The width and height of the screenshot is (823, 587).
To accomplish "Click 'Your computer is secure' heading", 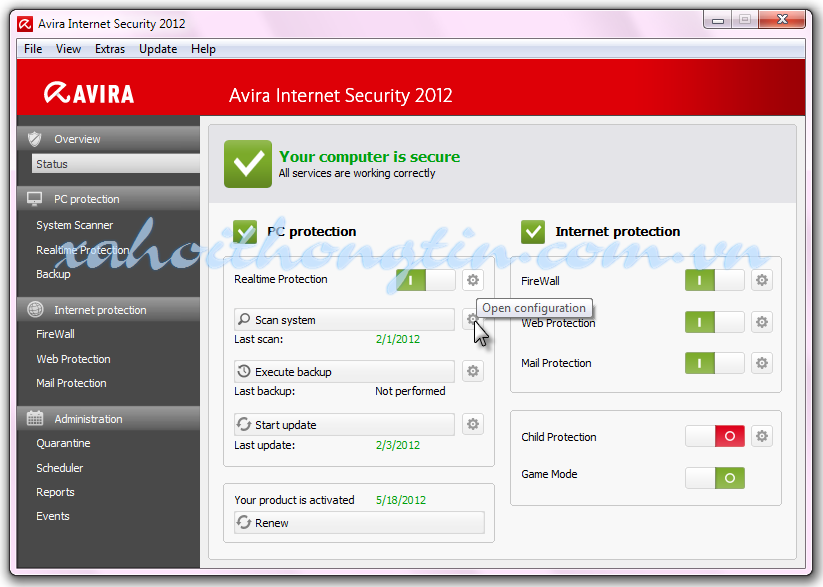I will (x=370, y=156).
